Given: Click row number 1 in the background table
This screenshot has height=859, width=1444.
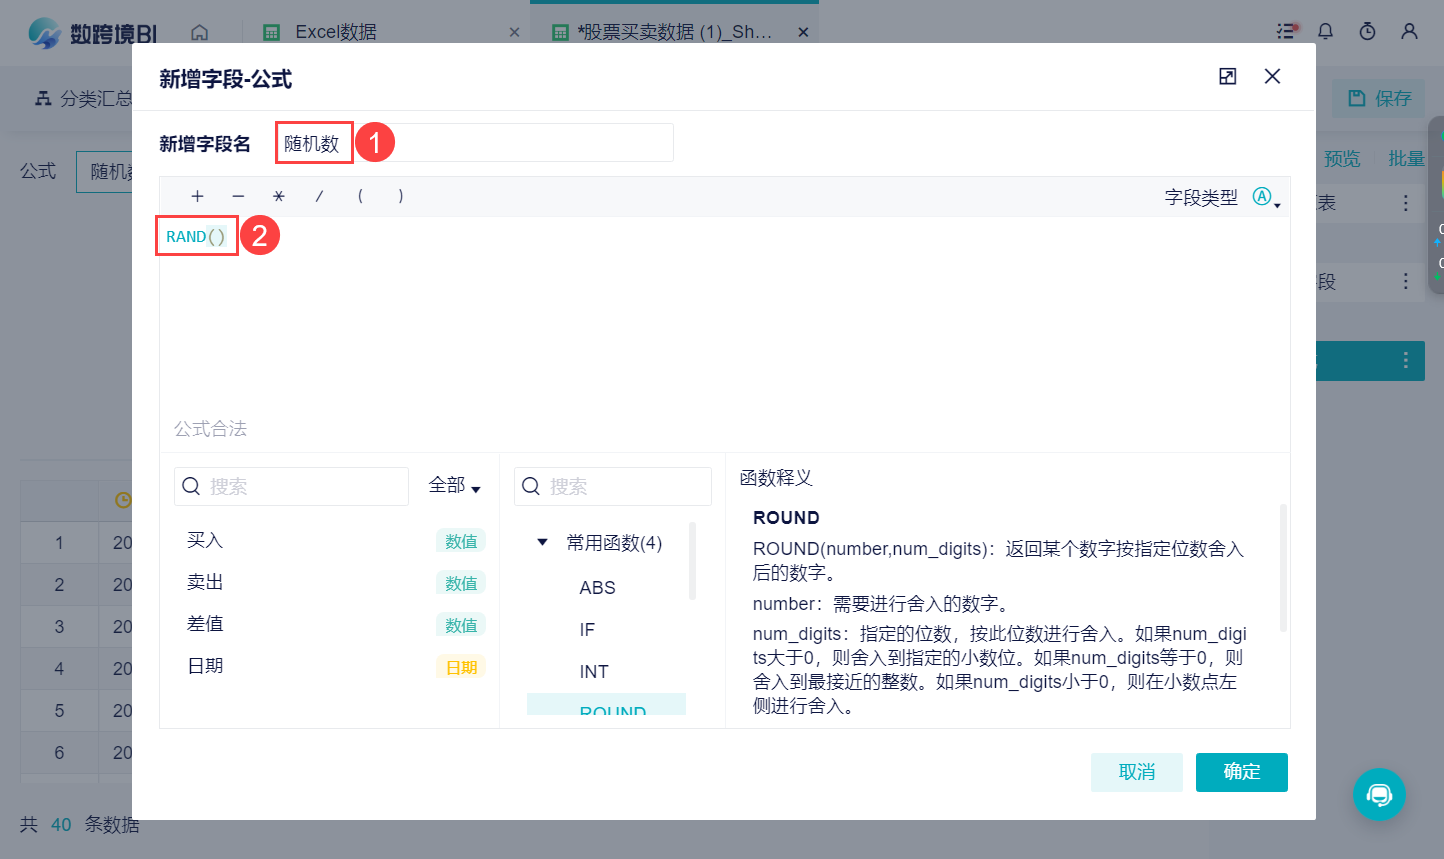Looking at the screenshot, I should click(x=59, y=543).
